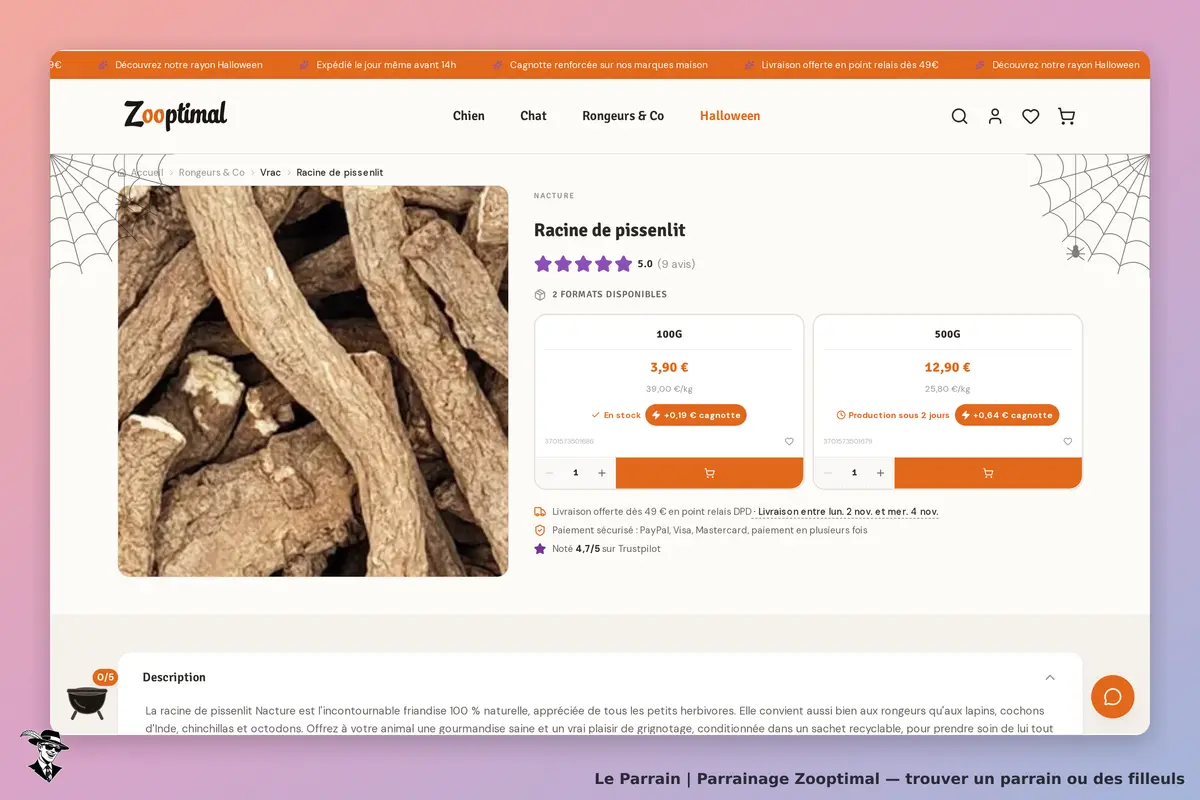Add 100G format to wishlist heart
This screenshot has width=1200, height=800.
coord(789,441)
